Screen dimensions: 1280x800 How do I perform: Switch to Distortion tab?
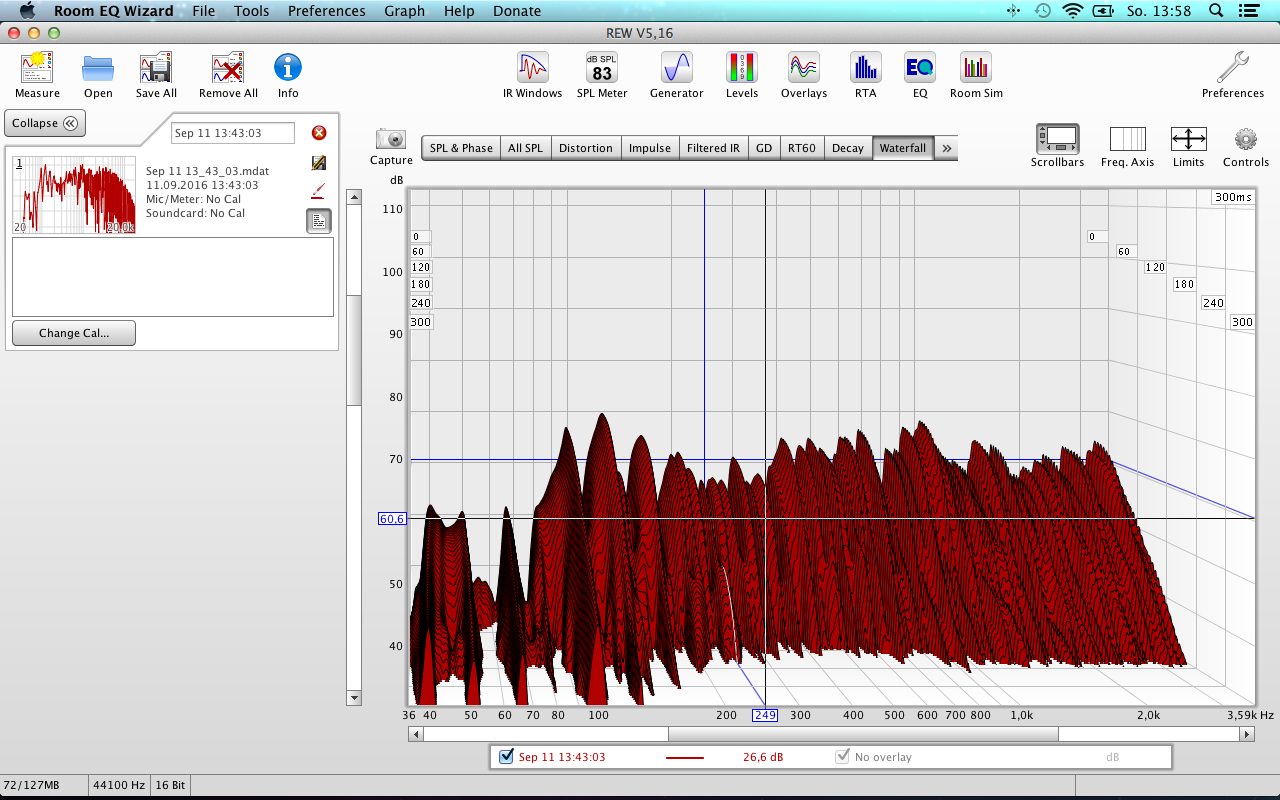585,148
